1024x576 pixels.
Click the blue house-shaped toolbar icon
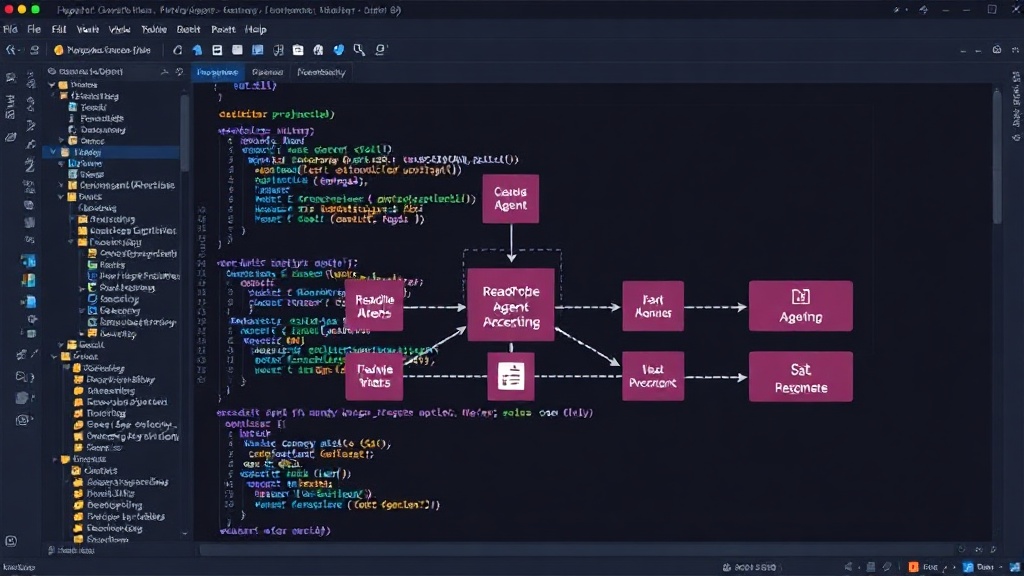tap(197, 50)
